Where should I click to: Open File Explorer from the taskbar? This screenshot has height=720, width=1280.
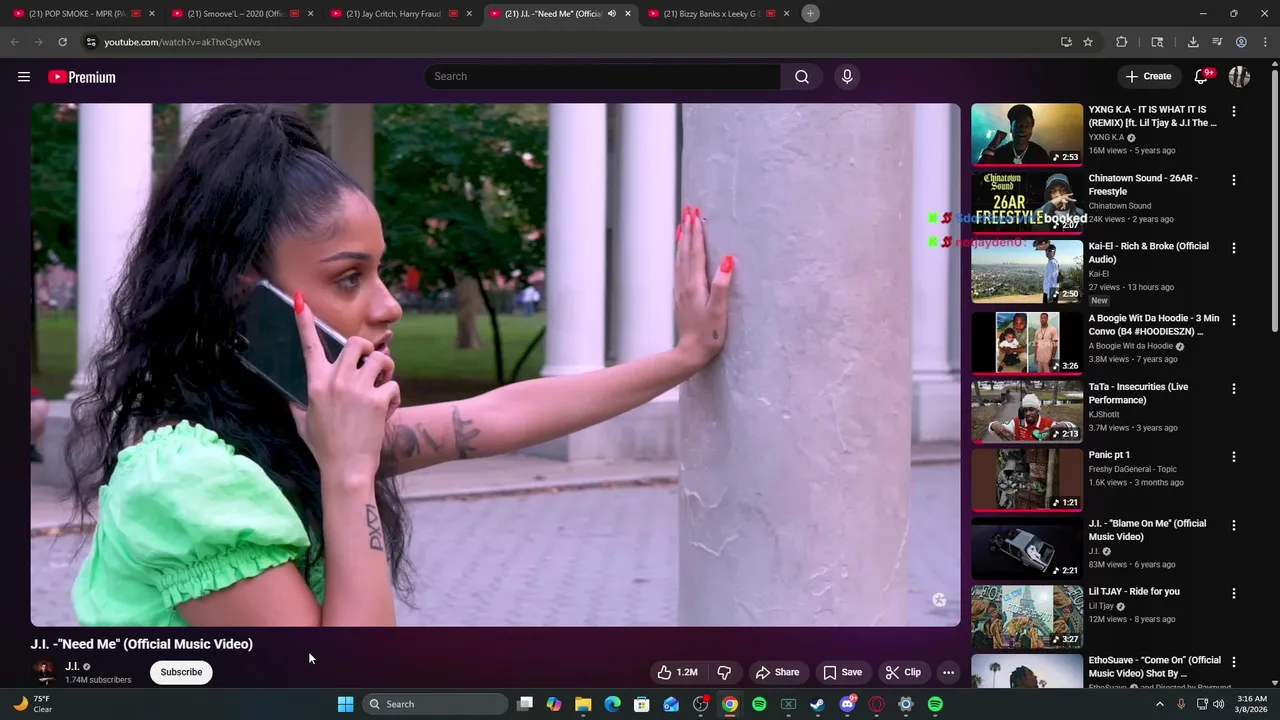(x=583, y=704)
